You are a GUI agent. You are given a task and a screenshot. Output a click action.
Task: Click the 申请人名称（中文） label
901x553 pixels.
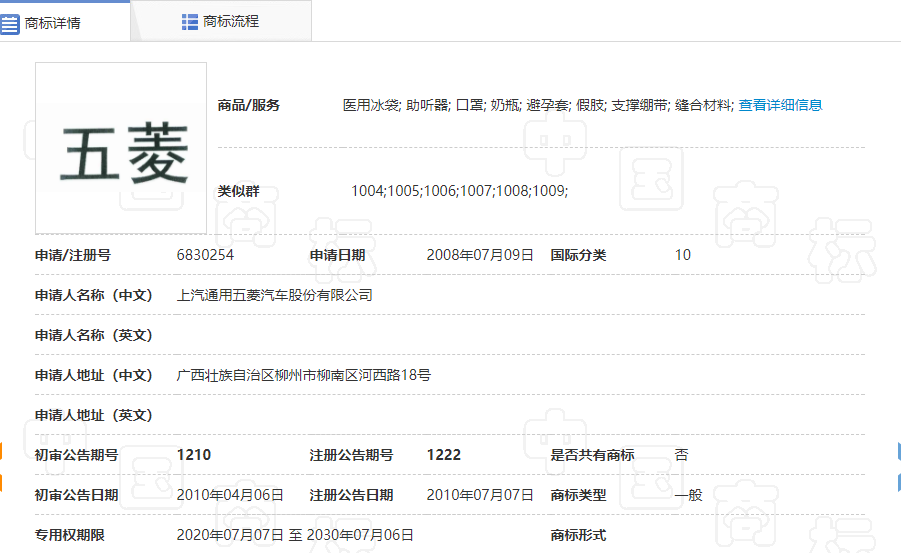(x=93, y=295)
